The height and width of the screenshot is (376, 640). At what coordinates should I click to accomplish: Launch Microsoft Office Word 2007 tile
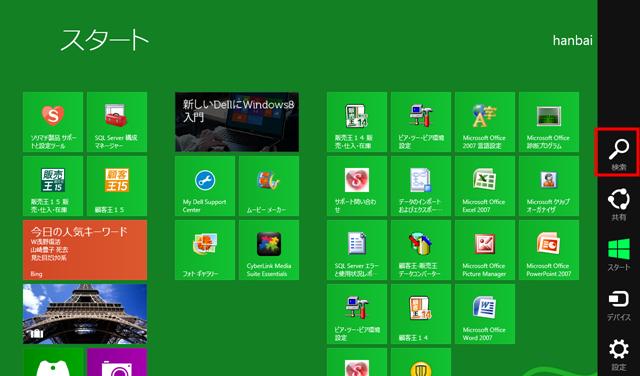point(485,314)
